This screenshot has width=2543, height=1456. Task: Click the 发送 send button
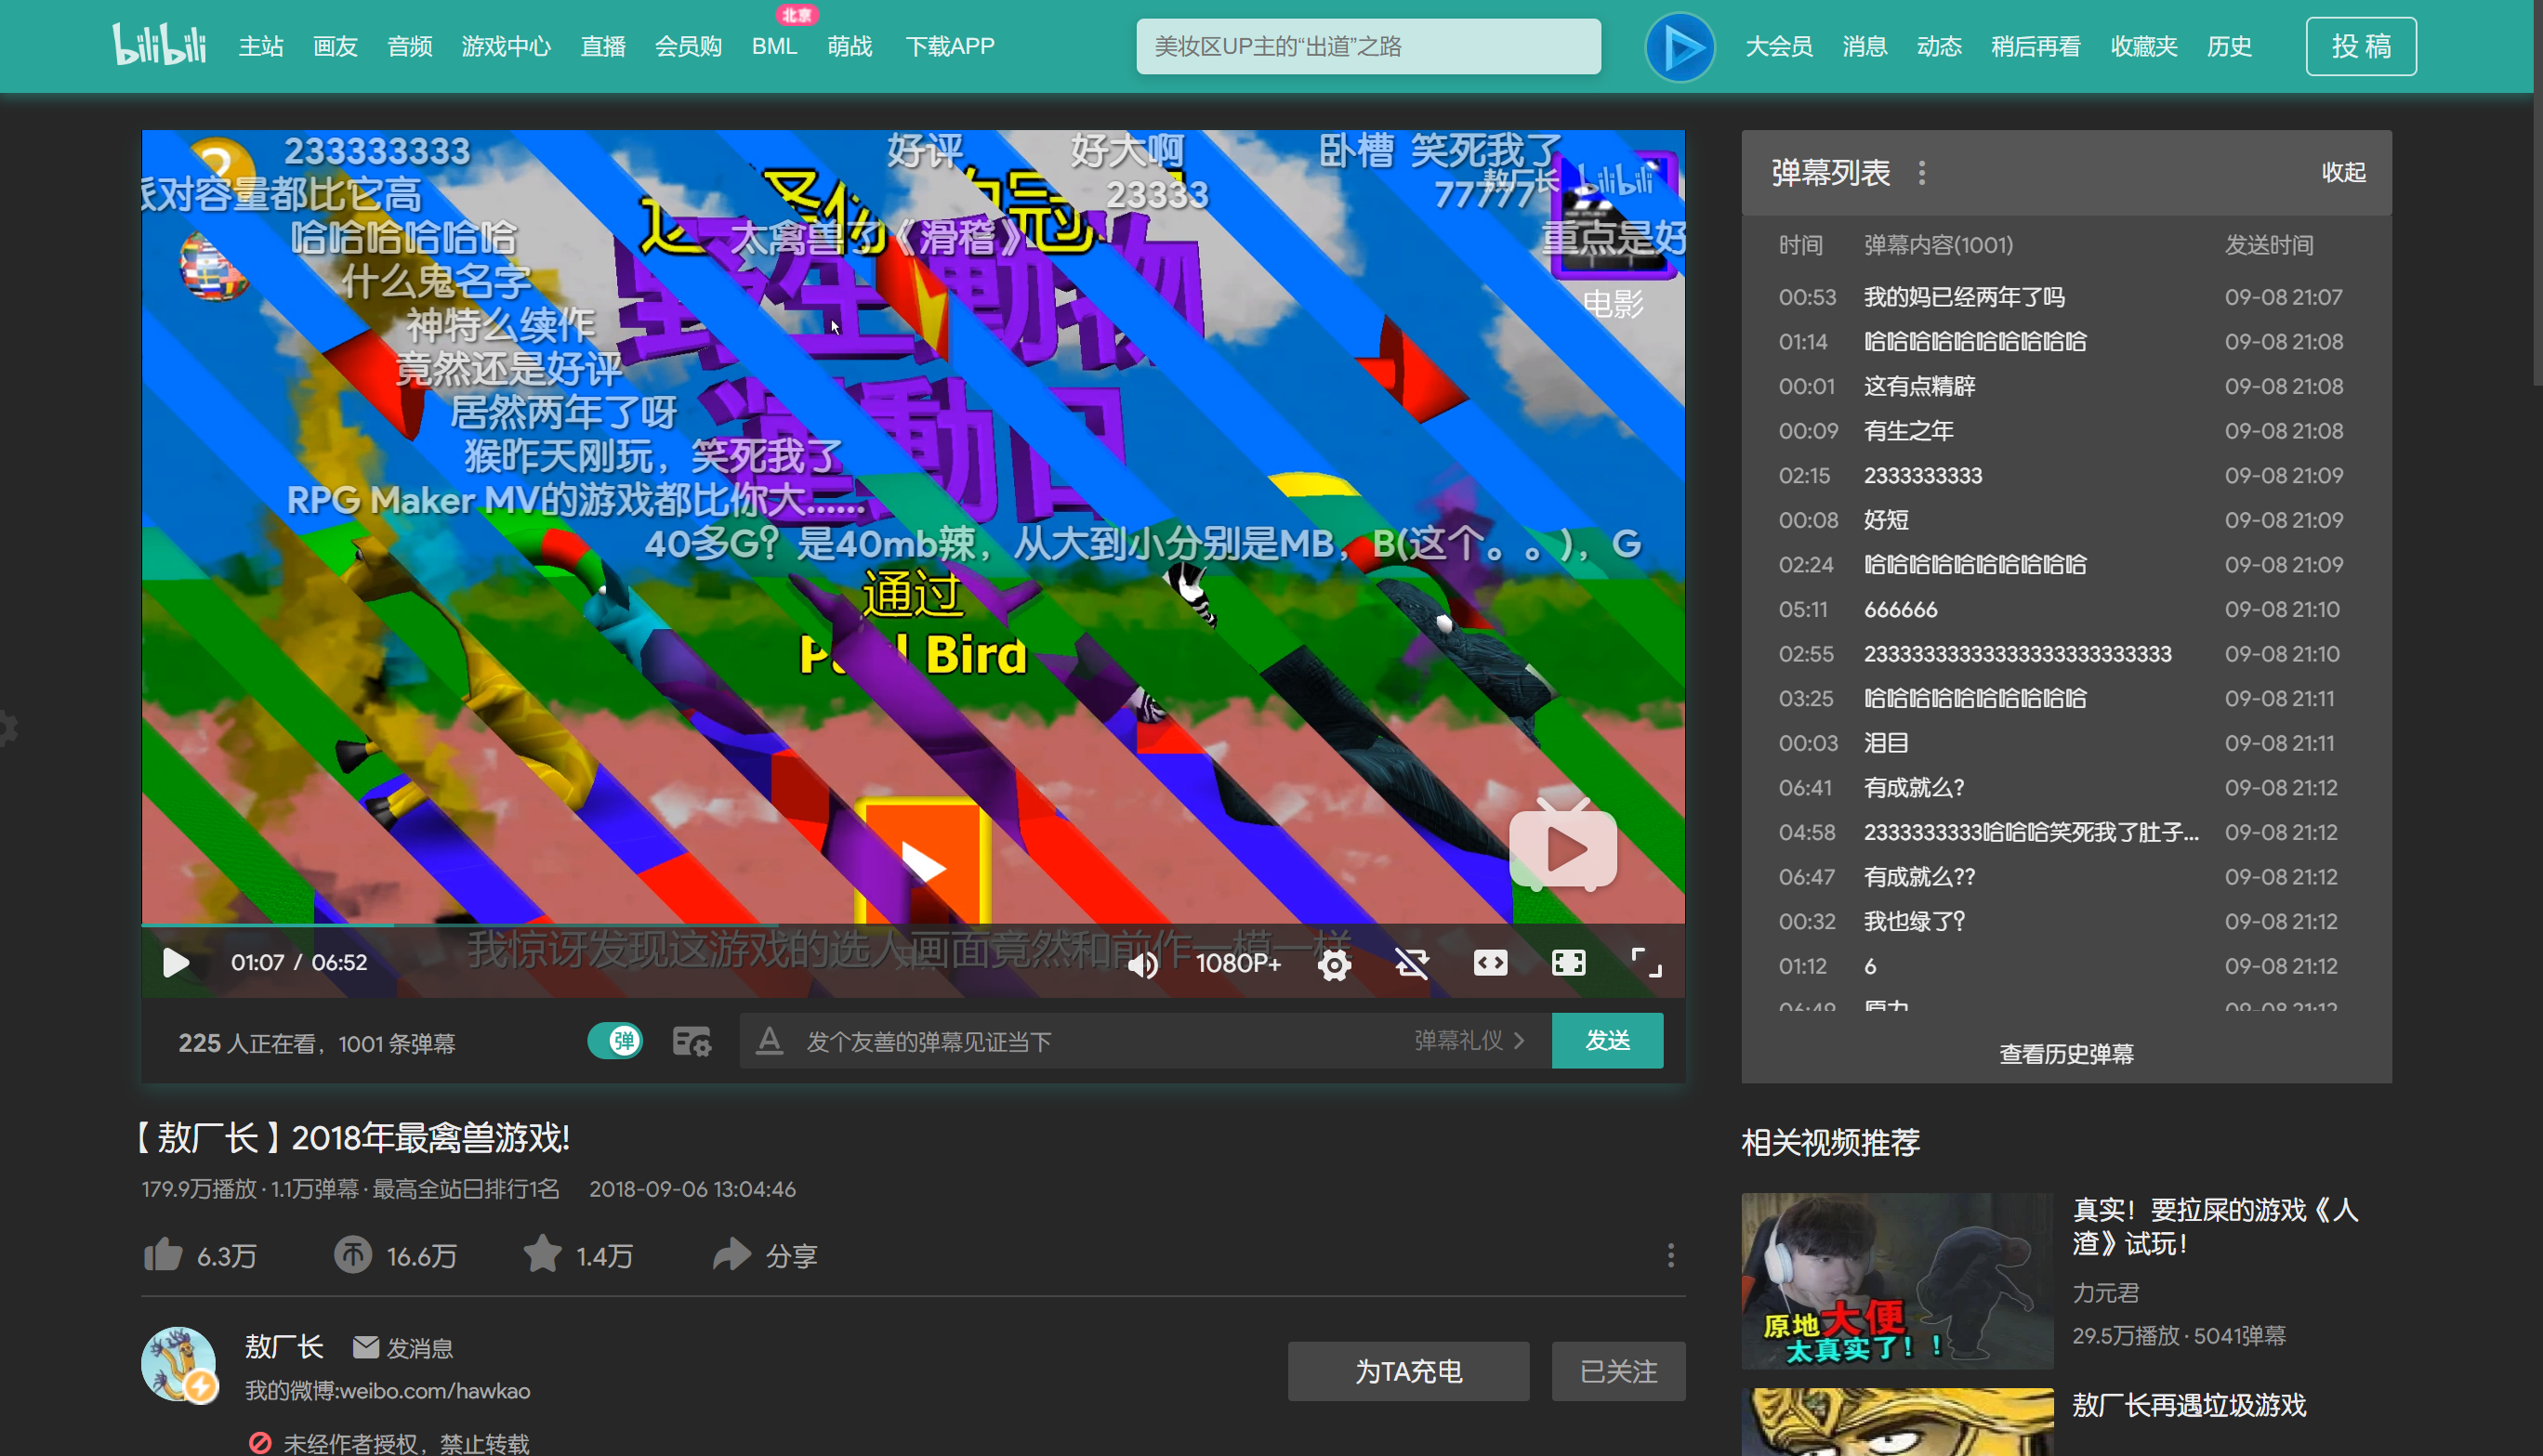tap(1607, 1041)
